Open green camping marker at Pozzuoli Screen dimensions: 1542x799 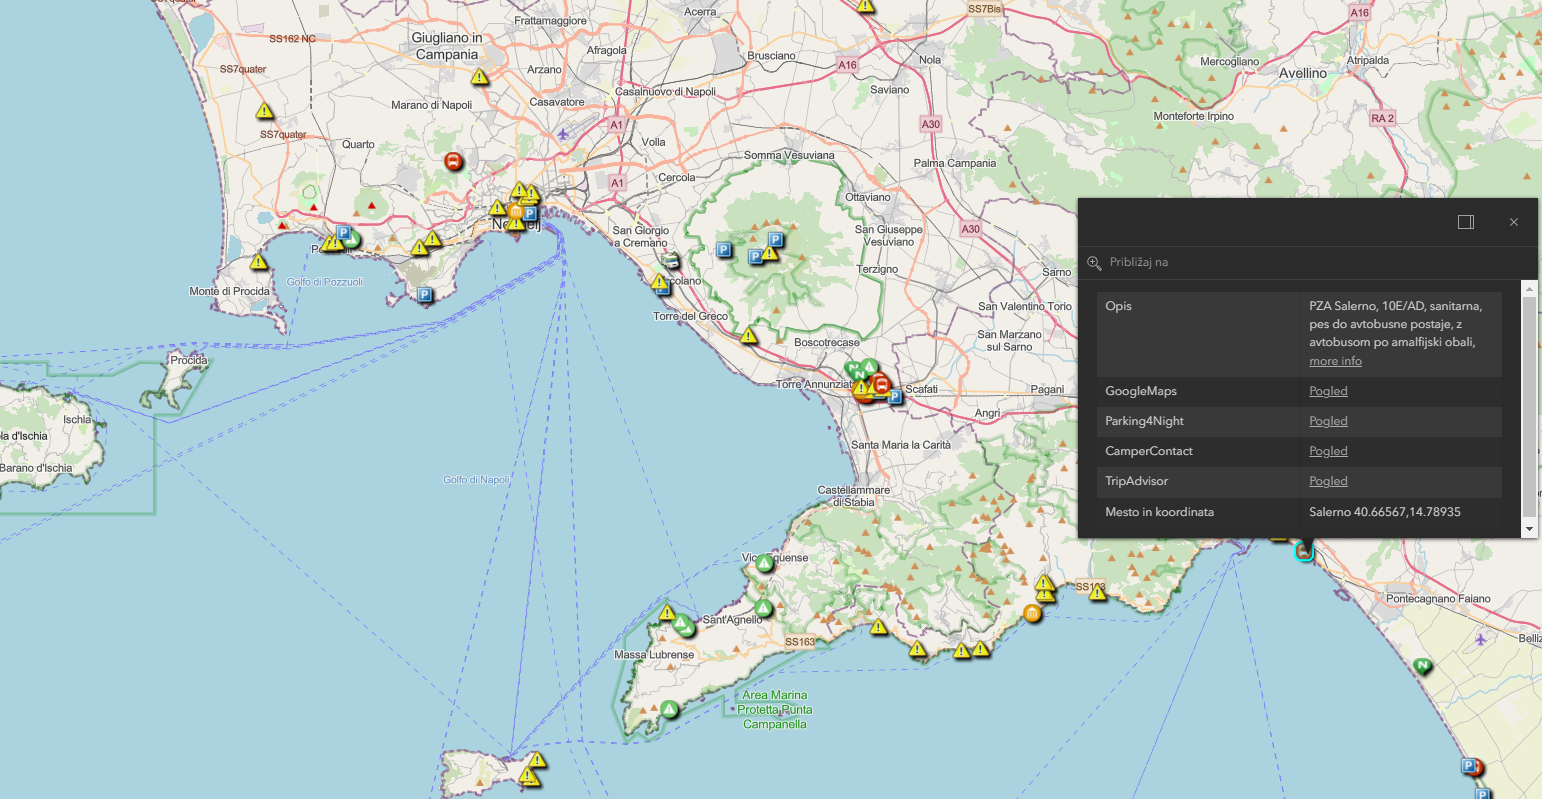point(351,241)
